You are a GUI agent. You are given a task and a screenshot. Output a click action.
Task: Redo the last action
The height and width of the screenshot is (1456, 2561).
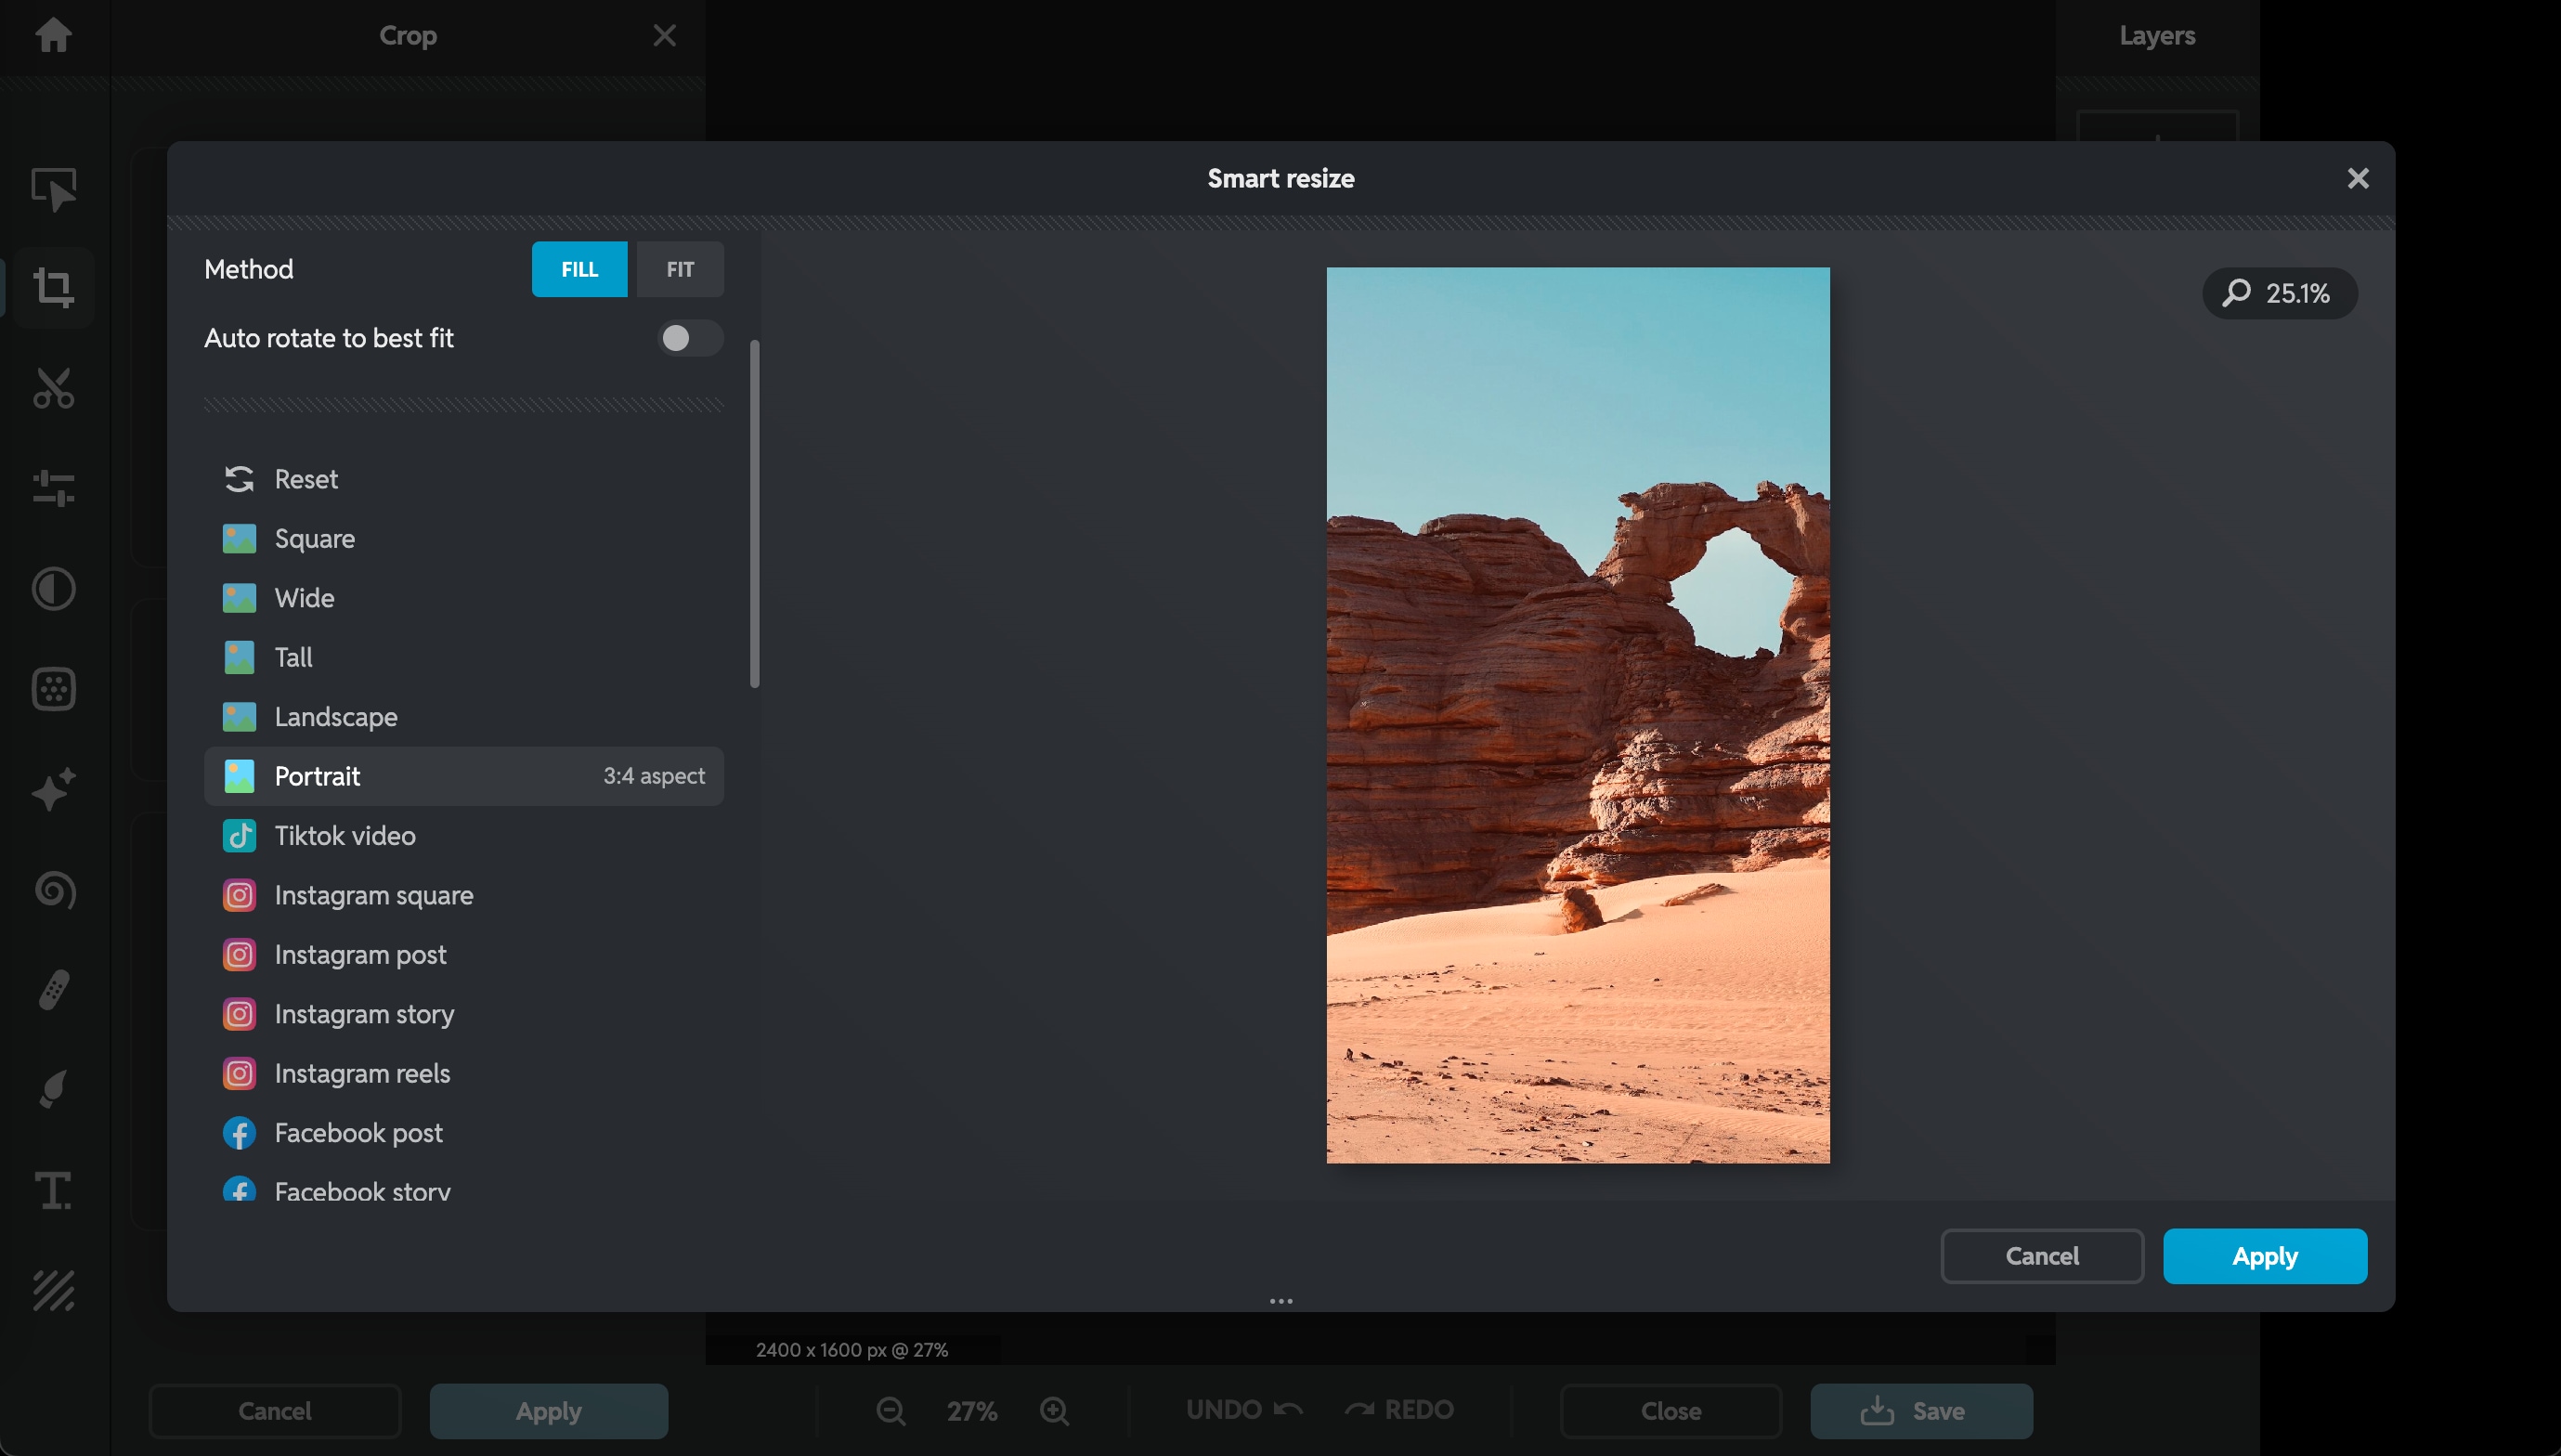coord(1398,1410)
